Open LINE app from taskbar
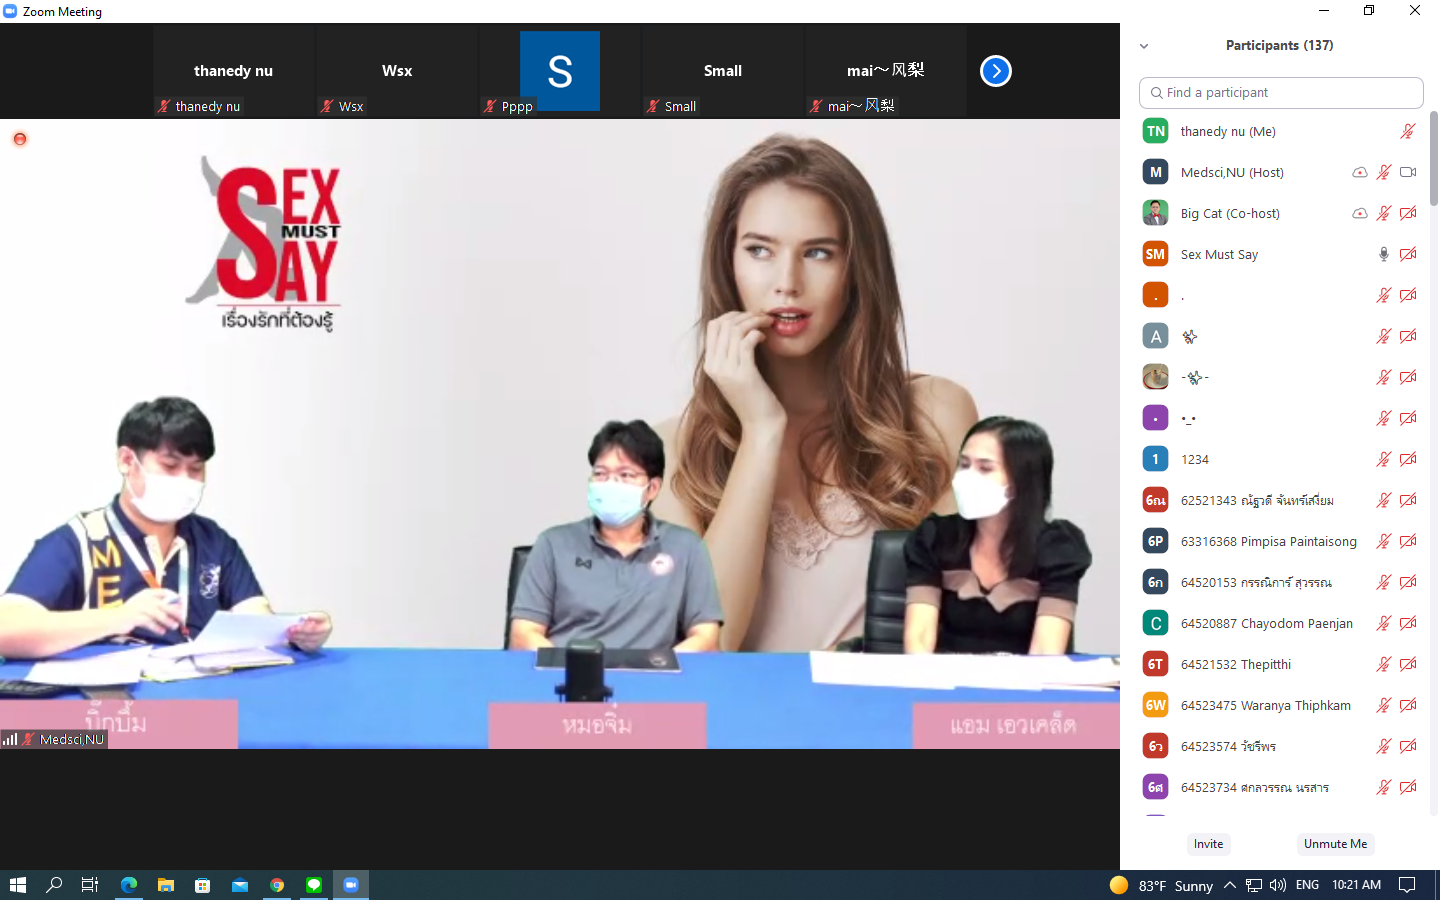 point(314,885)
